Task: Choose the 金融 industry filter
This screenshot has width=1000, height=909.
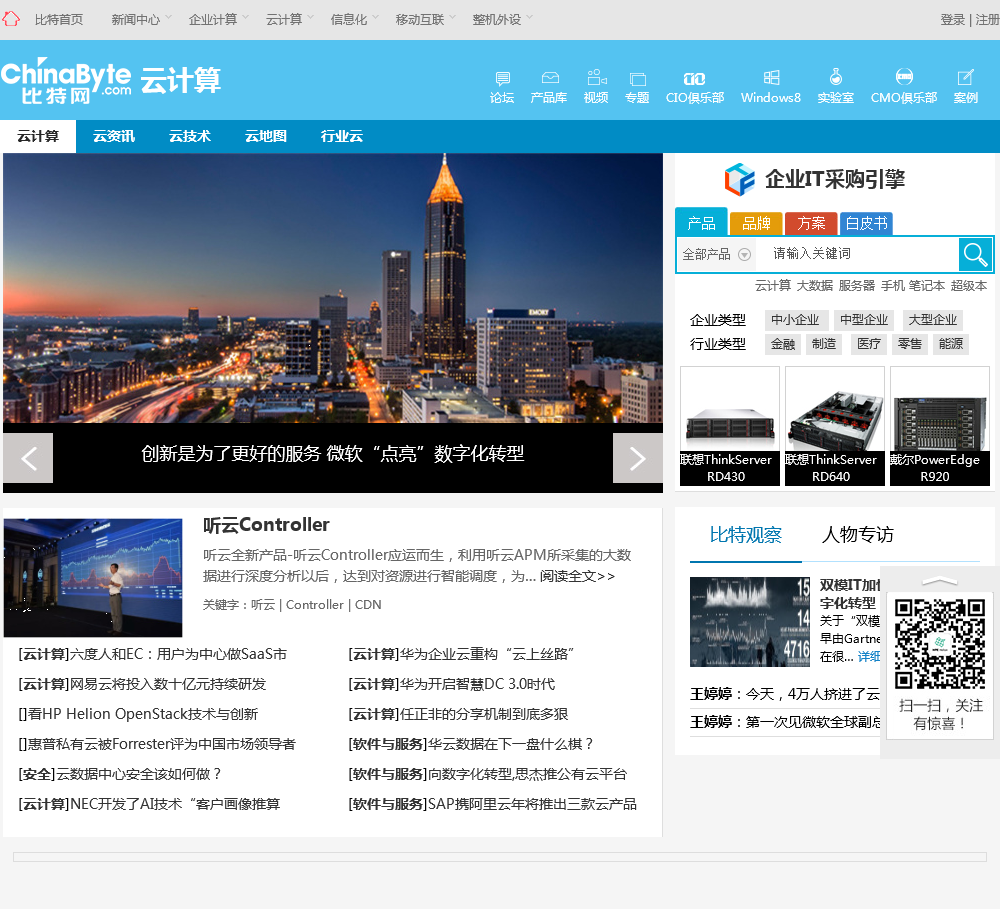Action: (783, 344)
